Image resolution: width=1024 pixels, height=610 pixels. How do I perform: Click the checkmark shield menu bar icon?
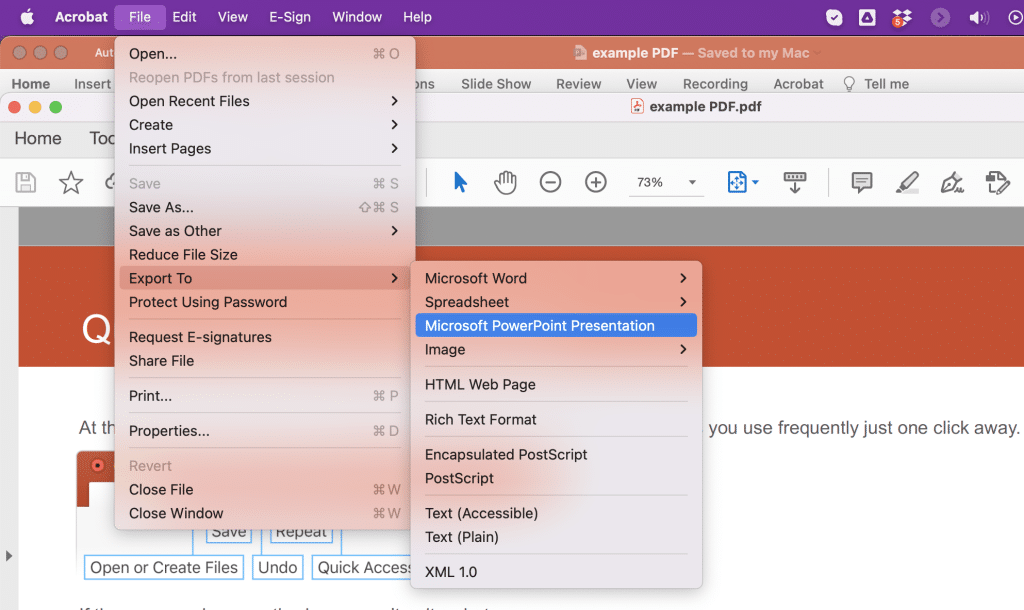834,18
